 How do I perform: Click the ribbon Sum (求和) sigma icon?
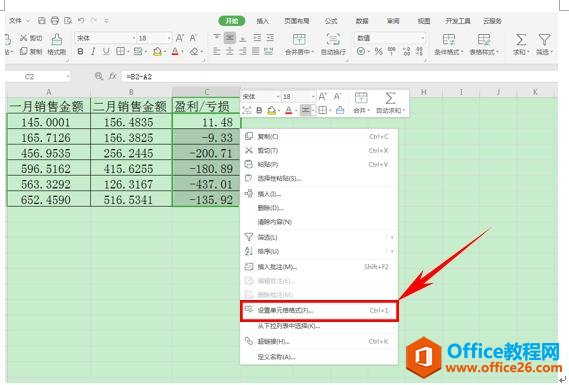click(521, 39)
